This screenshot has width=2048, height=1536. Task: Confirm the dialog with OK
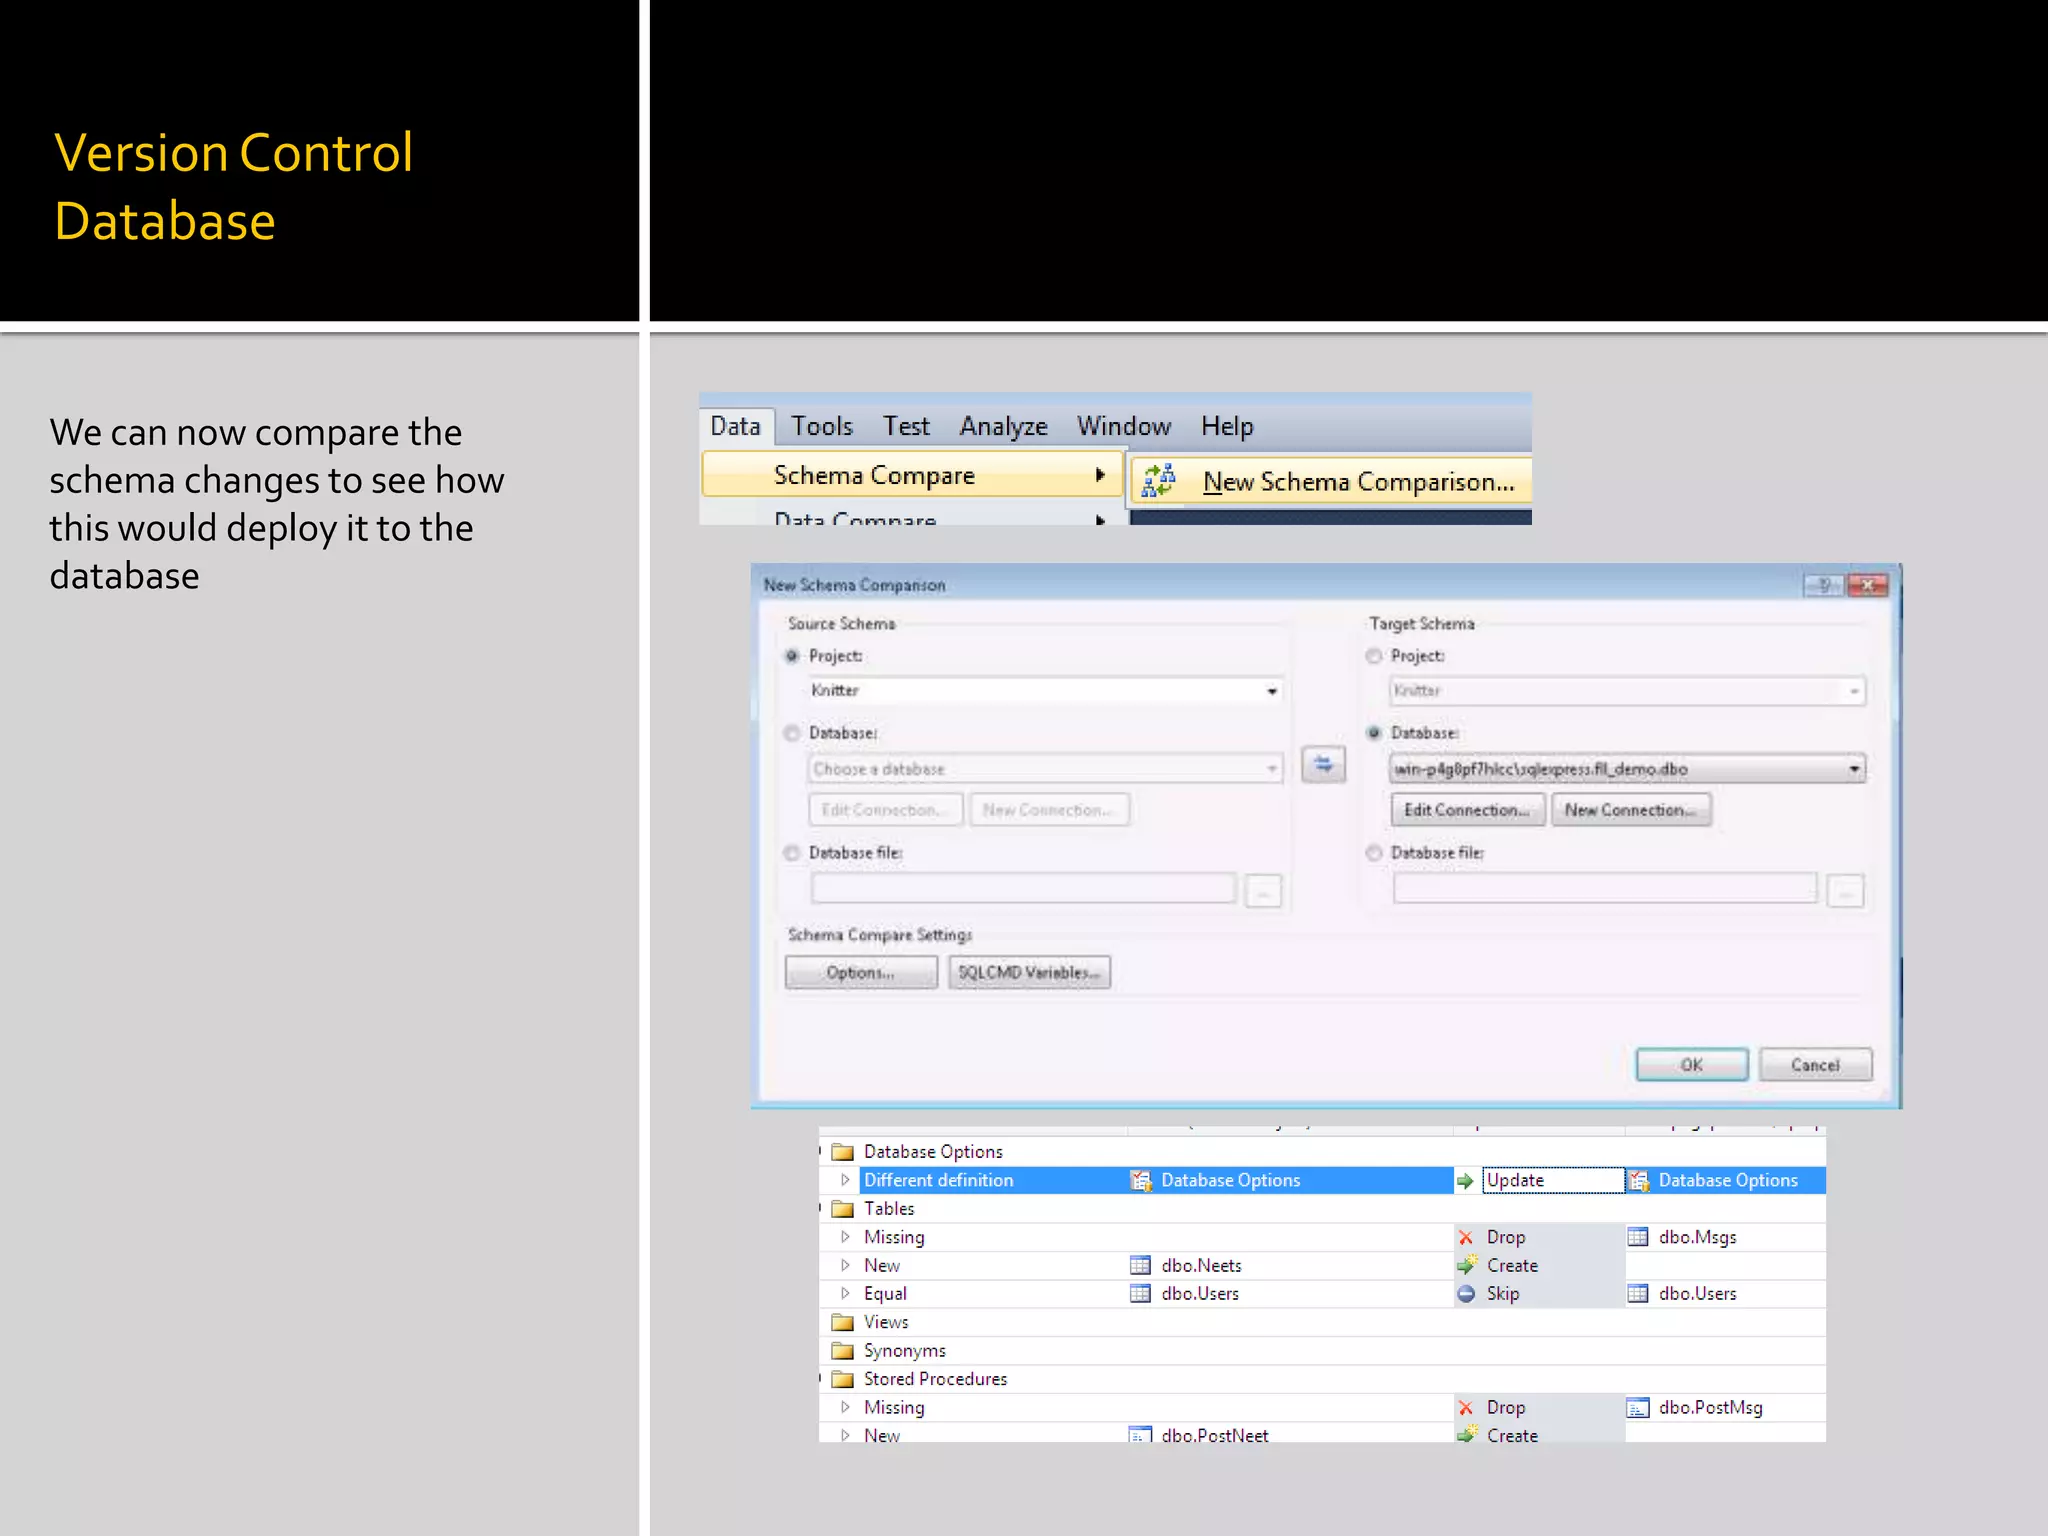tap(1692, 1065)
